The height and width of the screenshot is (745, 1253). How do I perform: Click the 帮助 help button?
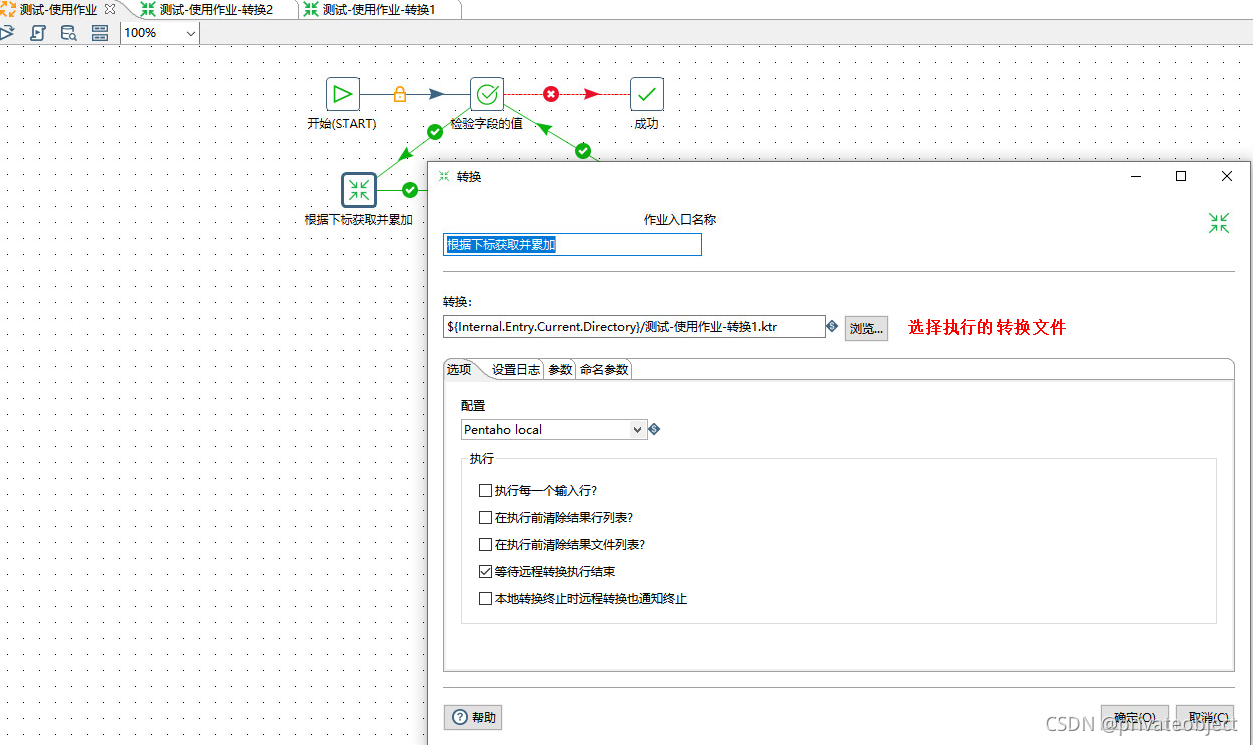(x=474, y=717)
